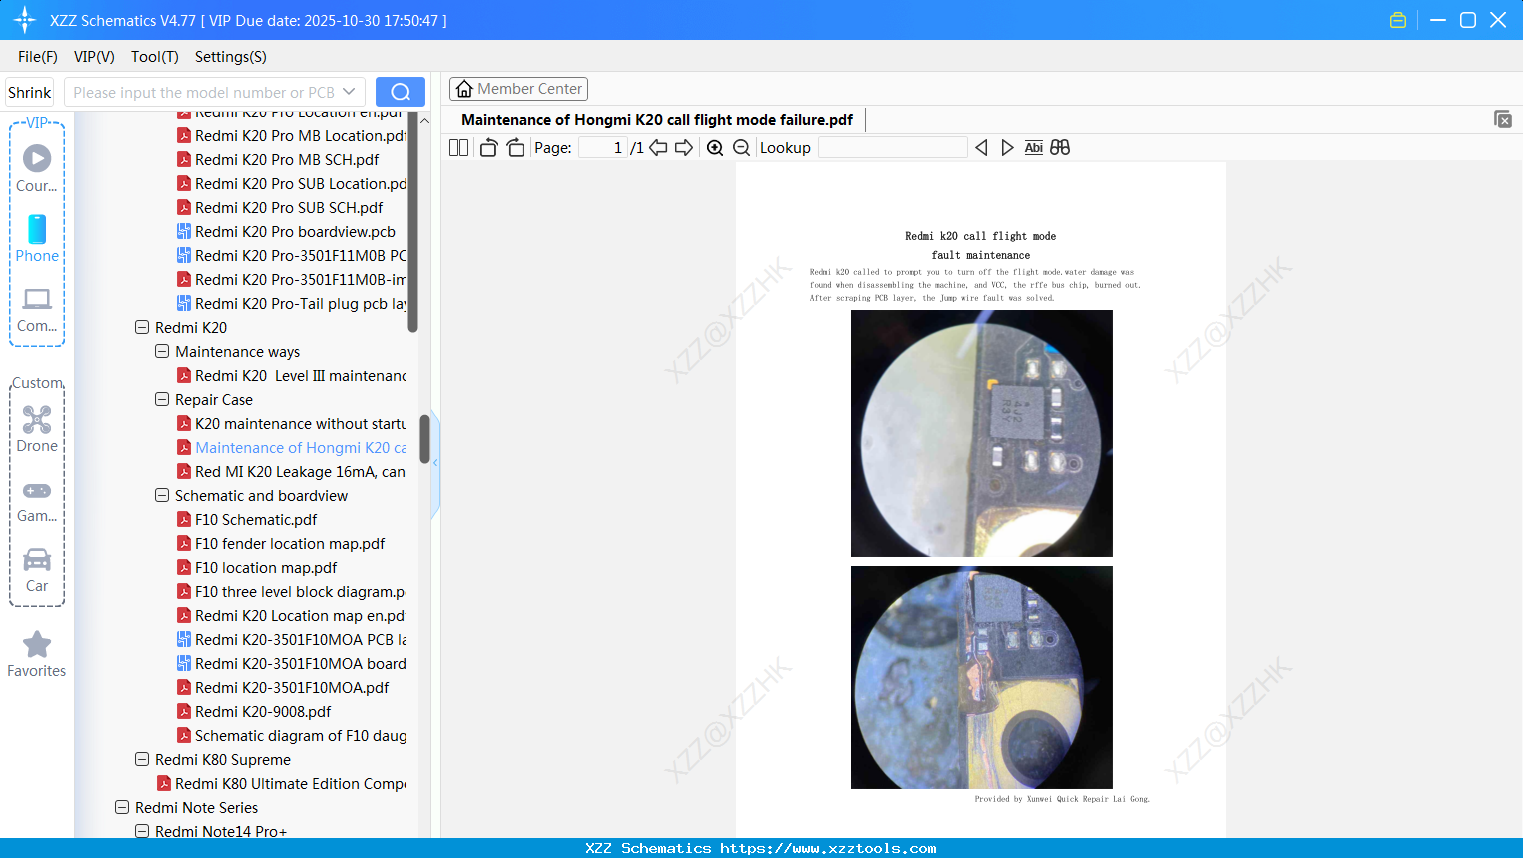Find previous Lookup match
This screenshot has height=858, width=1523.
click(981, 148)
